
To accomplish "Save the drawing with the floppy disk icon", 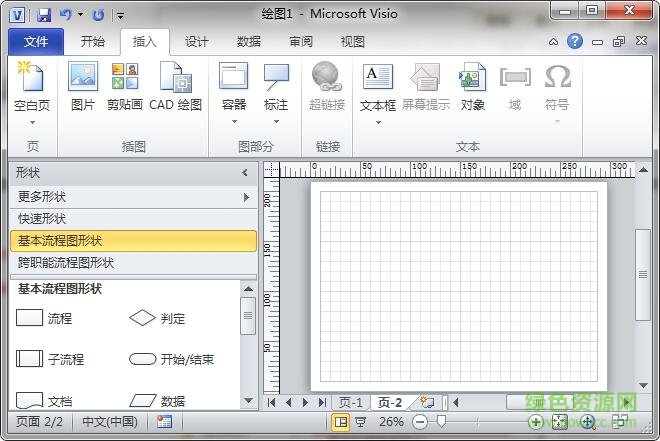I will [x=43, y=15].
